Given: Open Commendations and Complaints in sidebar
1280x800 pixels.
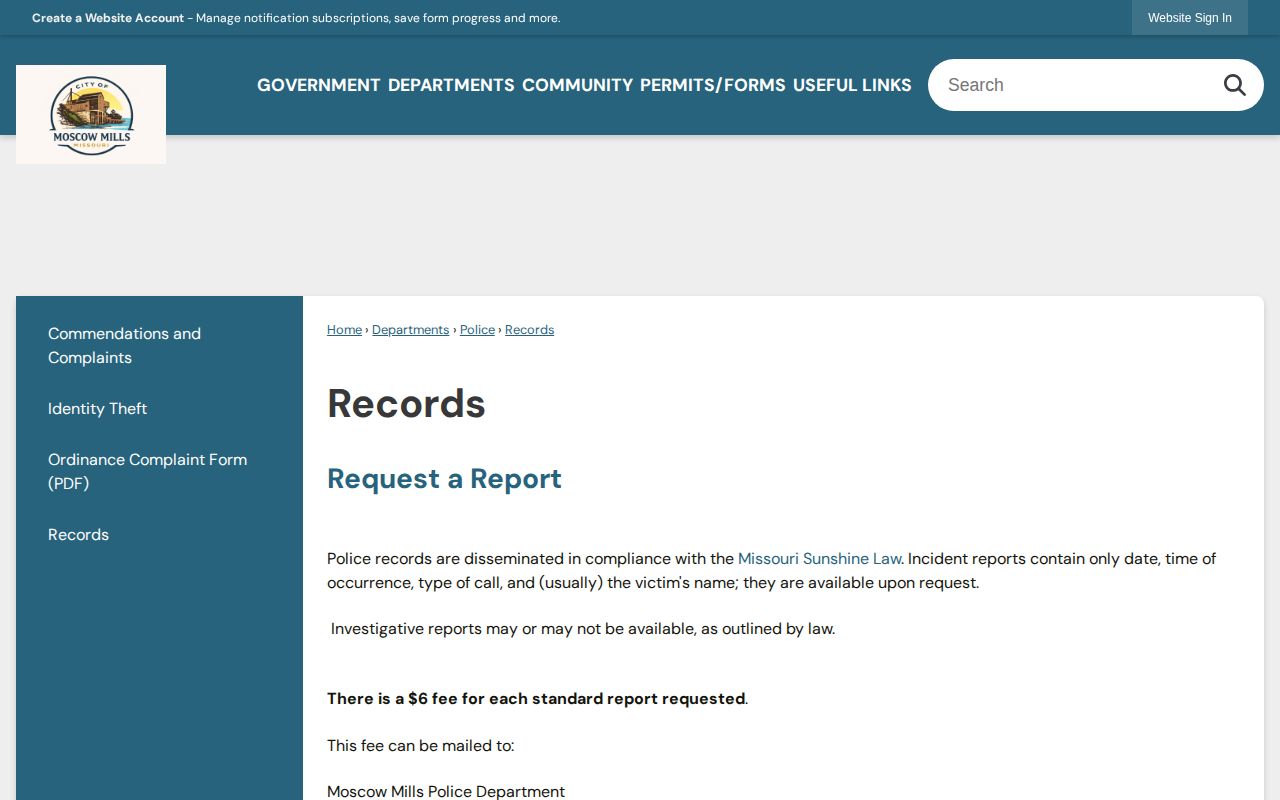Looking at the screenshot, I should [x=159, y=346].
